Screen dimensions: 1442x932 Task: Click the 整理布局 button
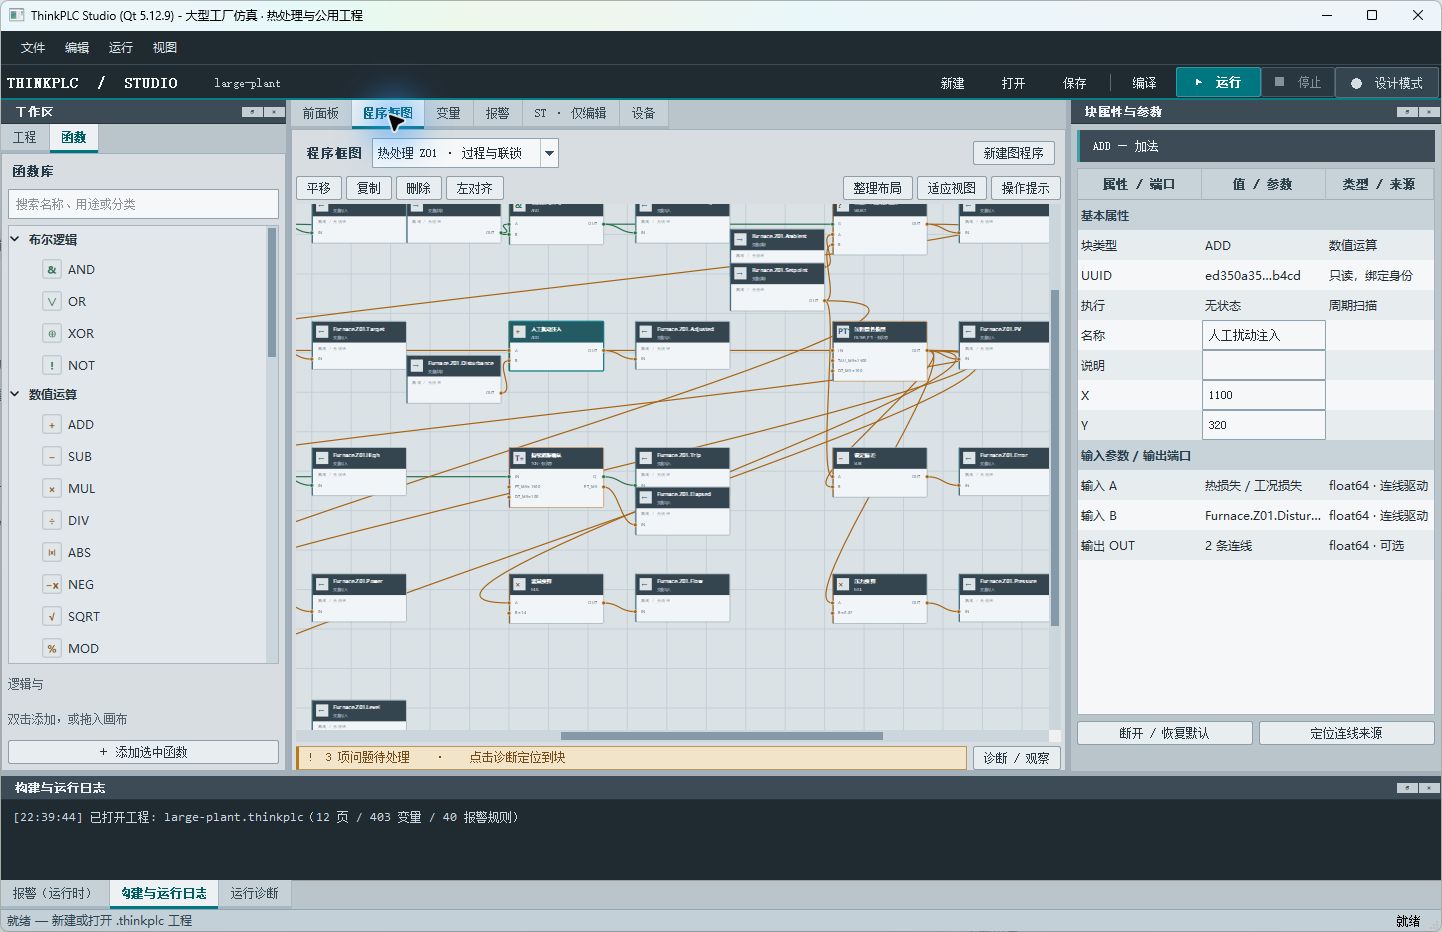(x=877, y=188)
